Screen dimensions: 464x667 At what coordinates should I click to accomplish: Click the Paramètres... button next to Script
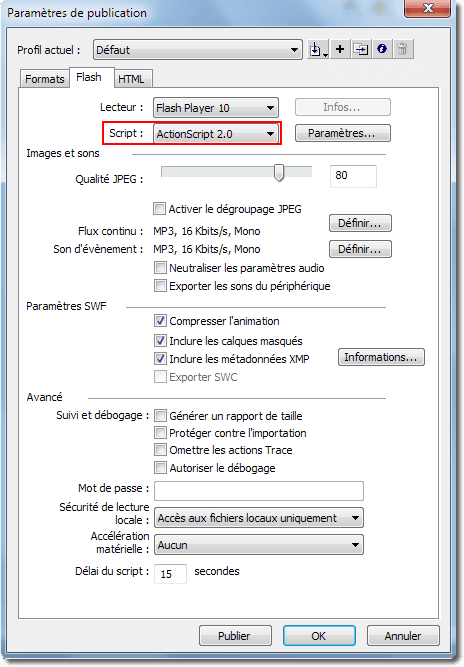coord(342,133)
